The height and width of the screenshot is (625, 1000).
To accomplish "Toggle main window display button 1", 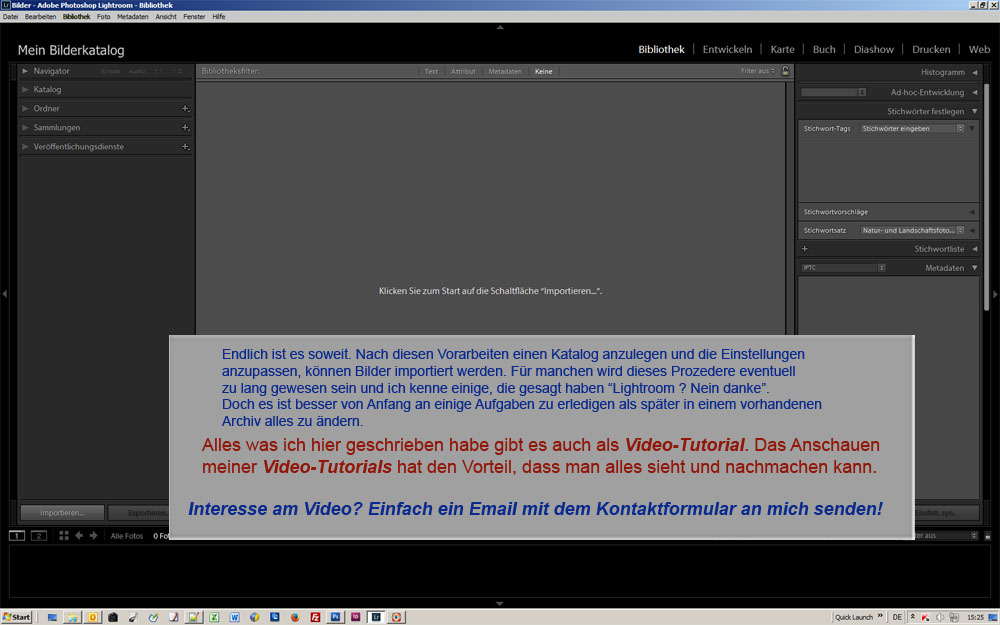I will [17, 536].
